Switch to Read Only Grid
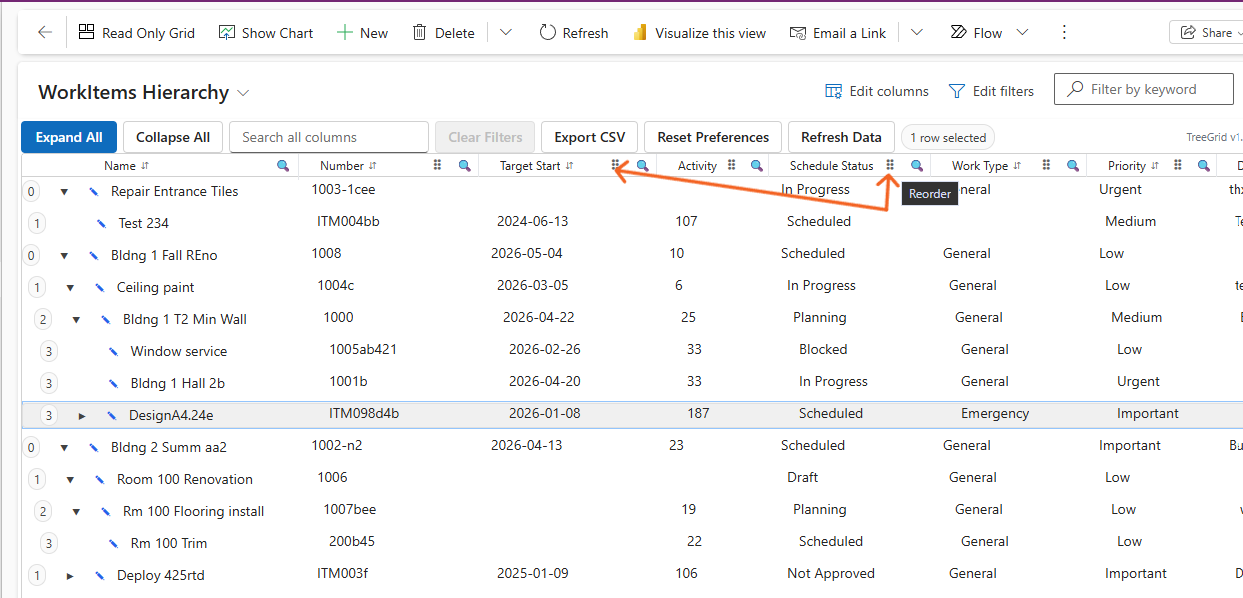This screenshot has width=1243, height=598. pos(137,33)
